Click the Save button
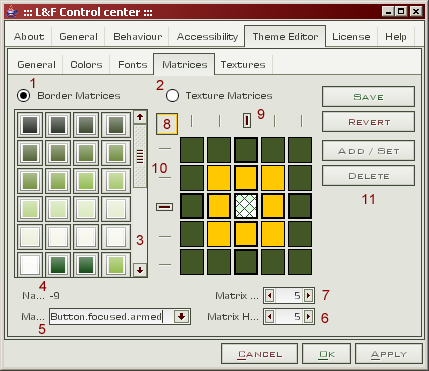This screenshot has height=371, width=429. pyautogui.click(x=368, y=97)
